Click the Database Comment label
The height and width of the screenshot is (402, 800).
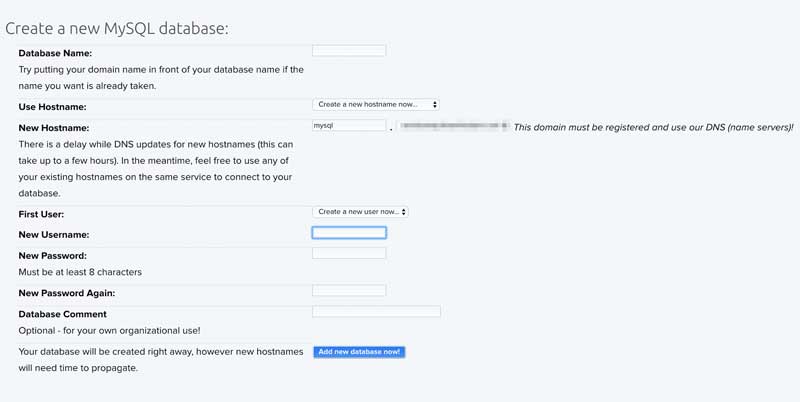pos(61,314)
